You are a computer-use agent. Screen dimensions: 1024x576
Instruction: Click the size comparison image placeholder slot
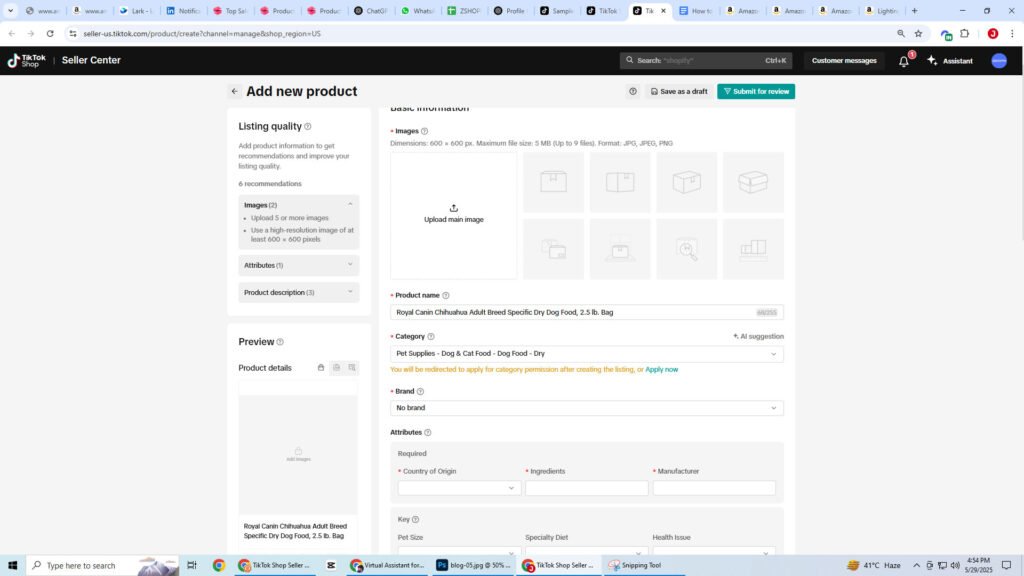[753, 249]
